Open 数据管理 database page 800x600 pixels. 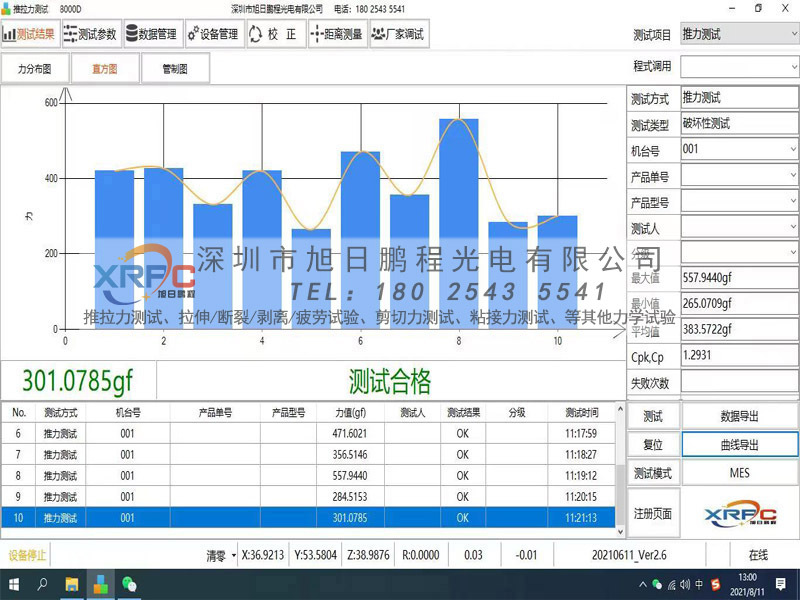coord(153,34)
